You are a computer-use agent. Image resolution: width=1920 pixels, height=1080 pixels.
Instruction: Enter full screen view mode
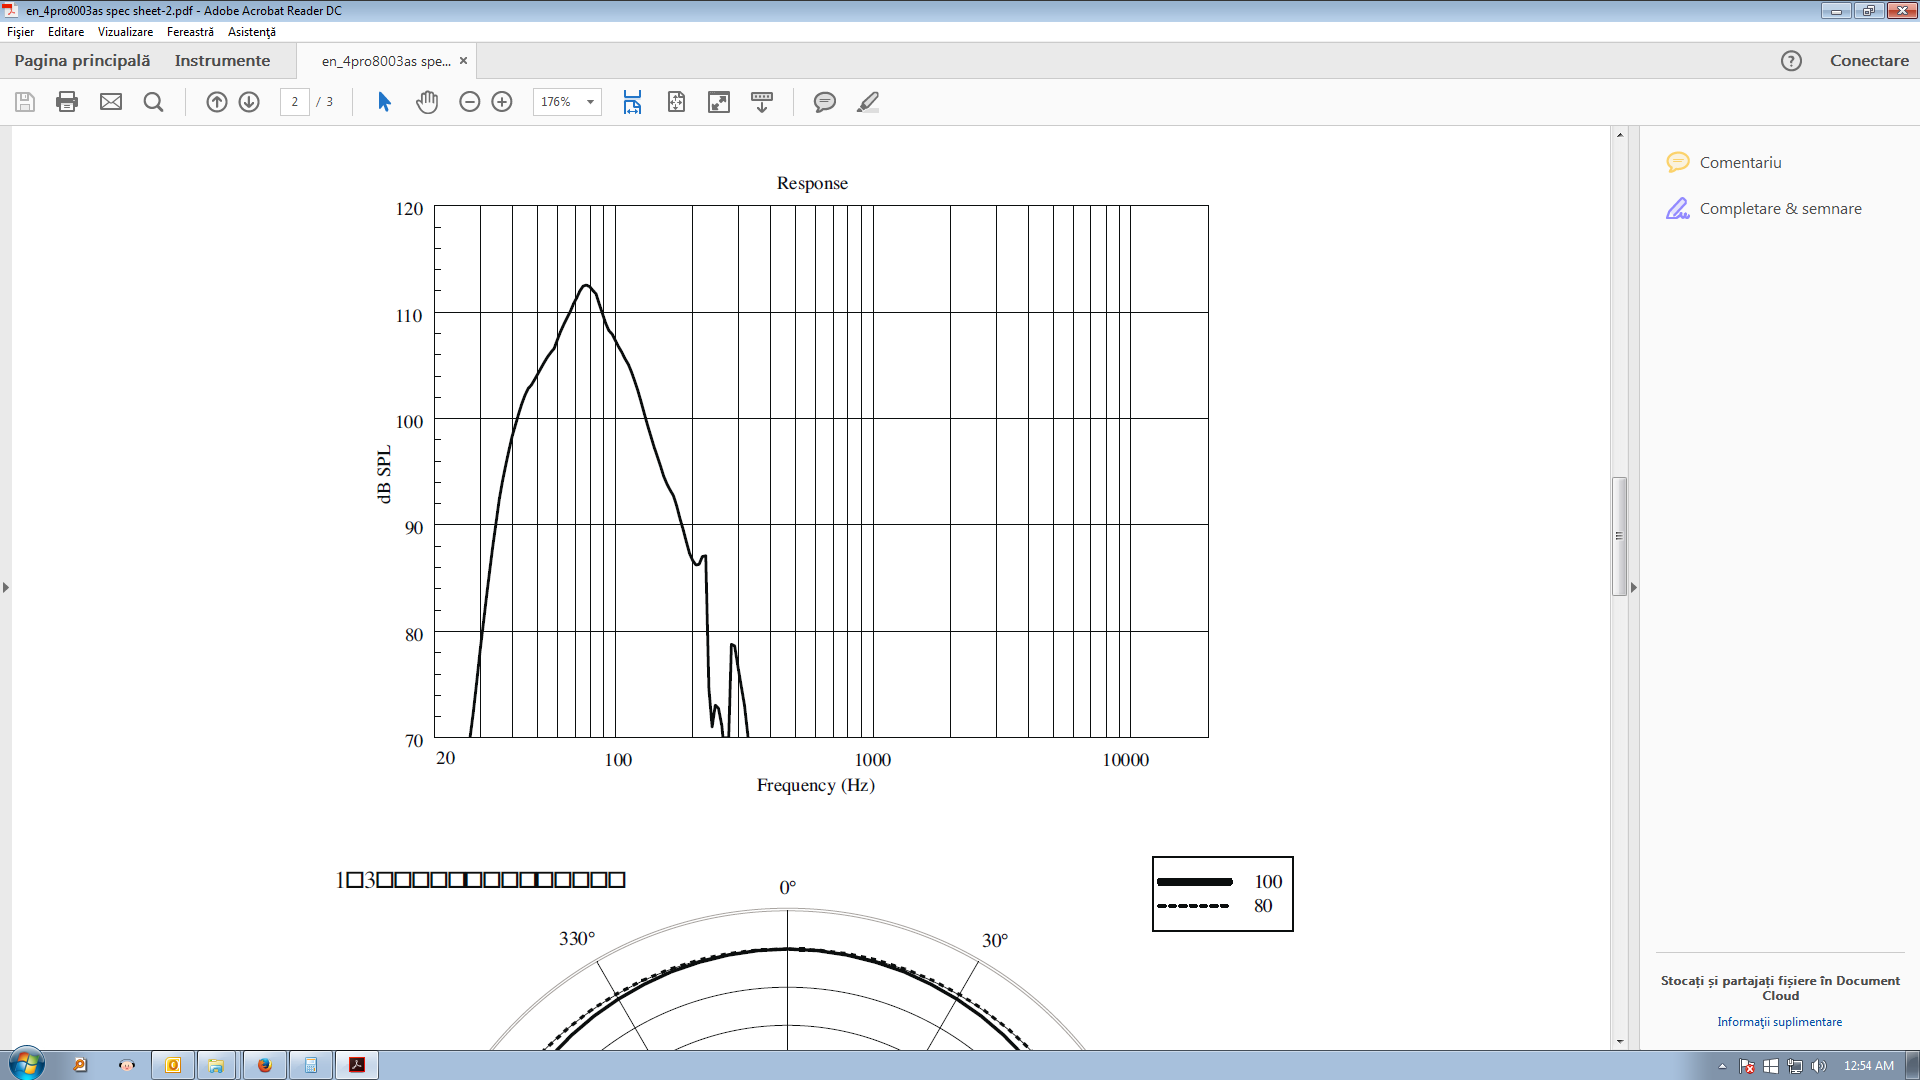[719, 102]
